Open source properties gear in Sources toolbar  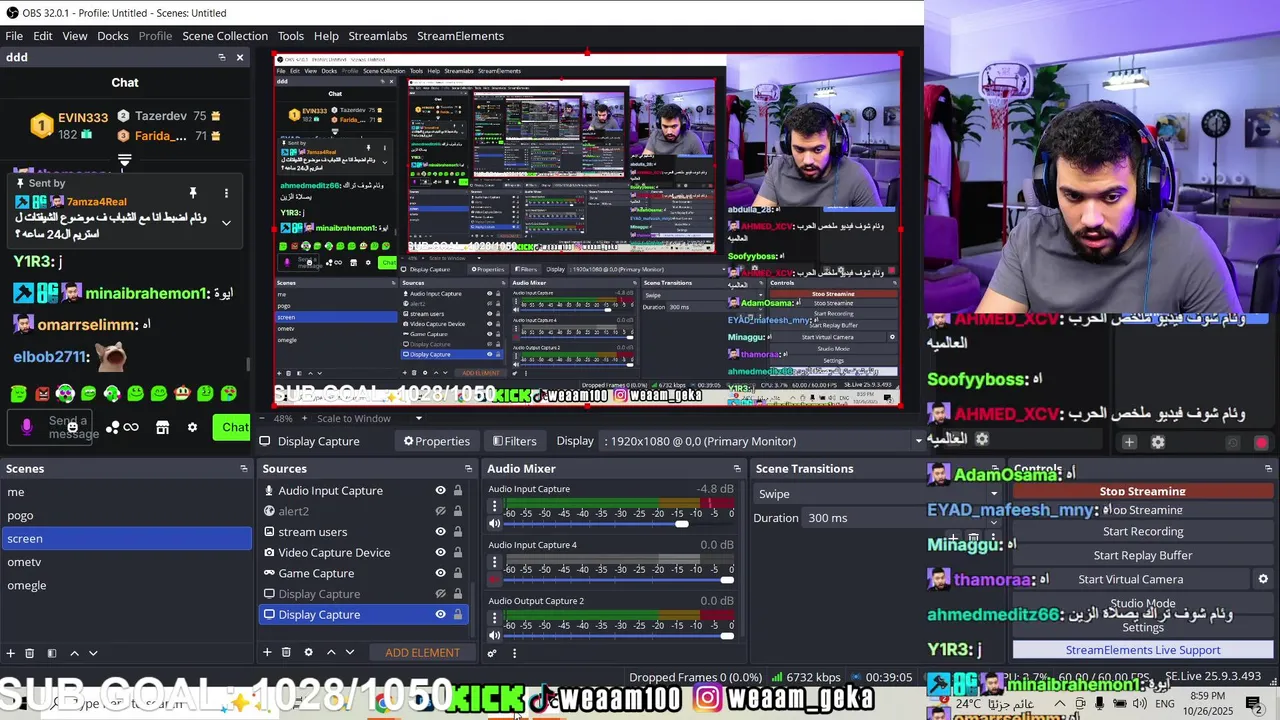click(308, 652)
